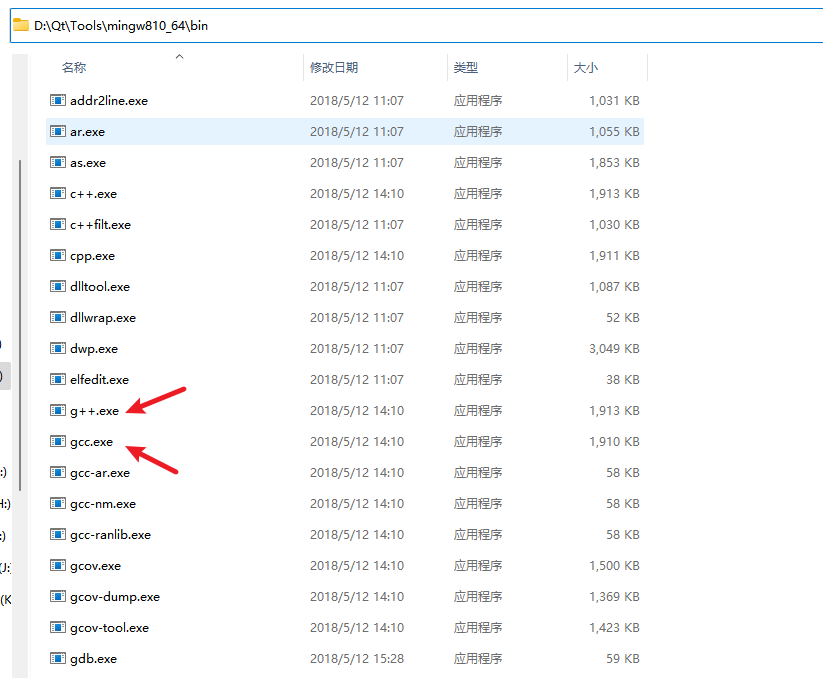This screenshot has width=823, height=679.
Task: Click the gcc.exe application icon
Action: click(57, 441)
